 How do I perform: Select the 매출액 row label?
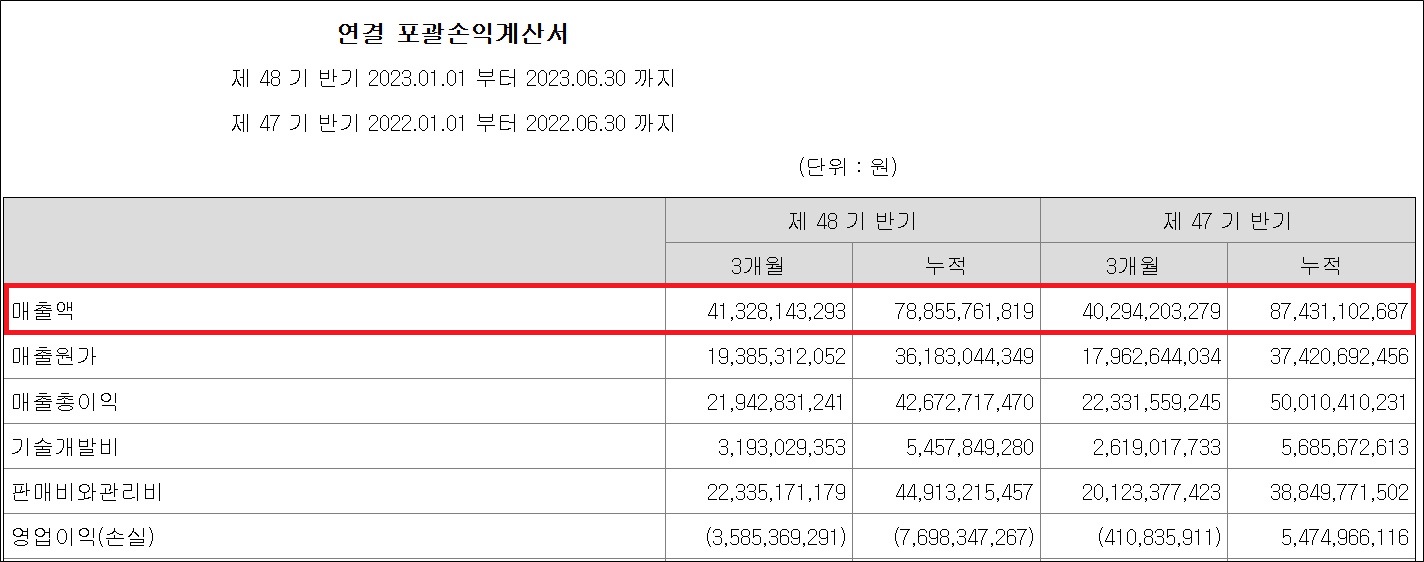[x=43, y=311]
